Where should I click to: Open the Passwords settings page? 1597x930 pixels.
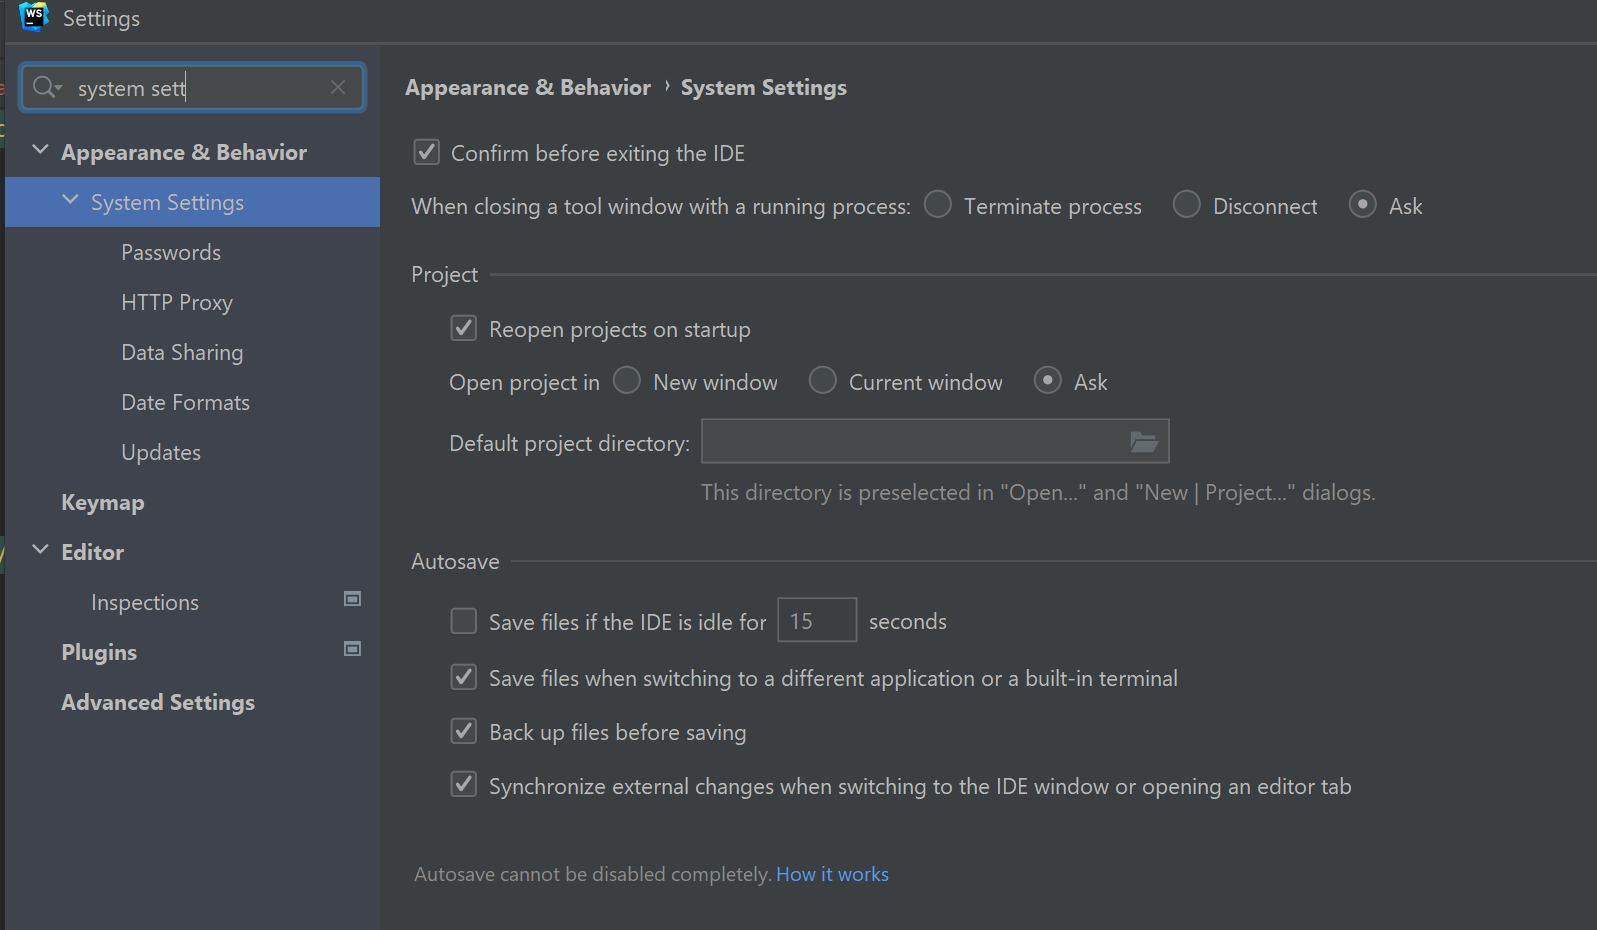[x=171, y=252]
